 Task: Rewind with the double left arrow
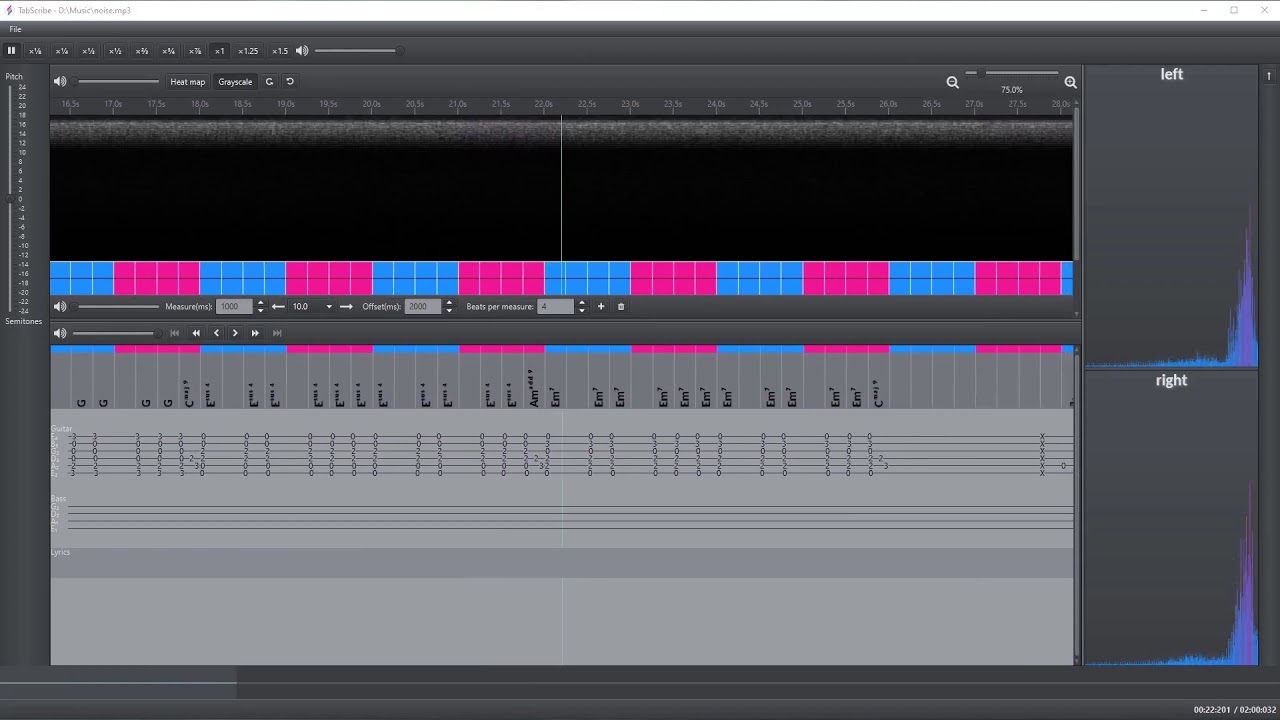196,333
